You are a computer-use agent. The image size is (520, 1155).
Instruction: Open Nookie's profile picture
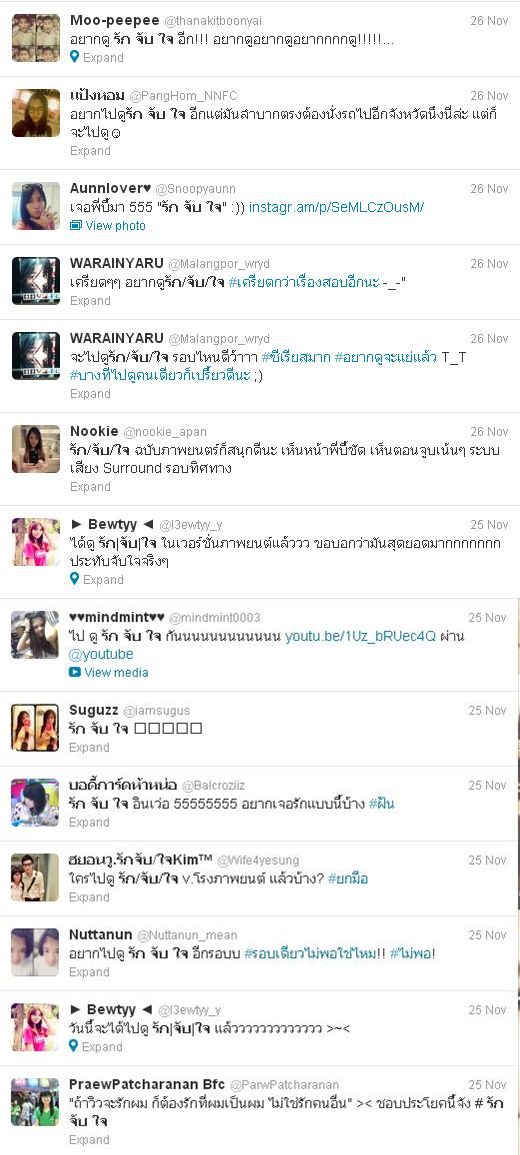click(36, 449)
